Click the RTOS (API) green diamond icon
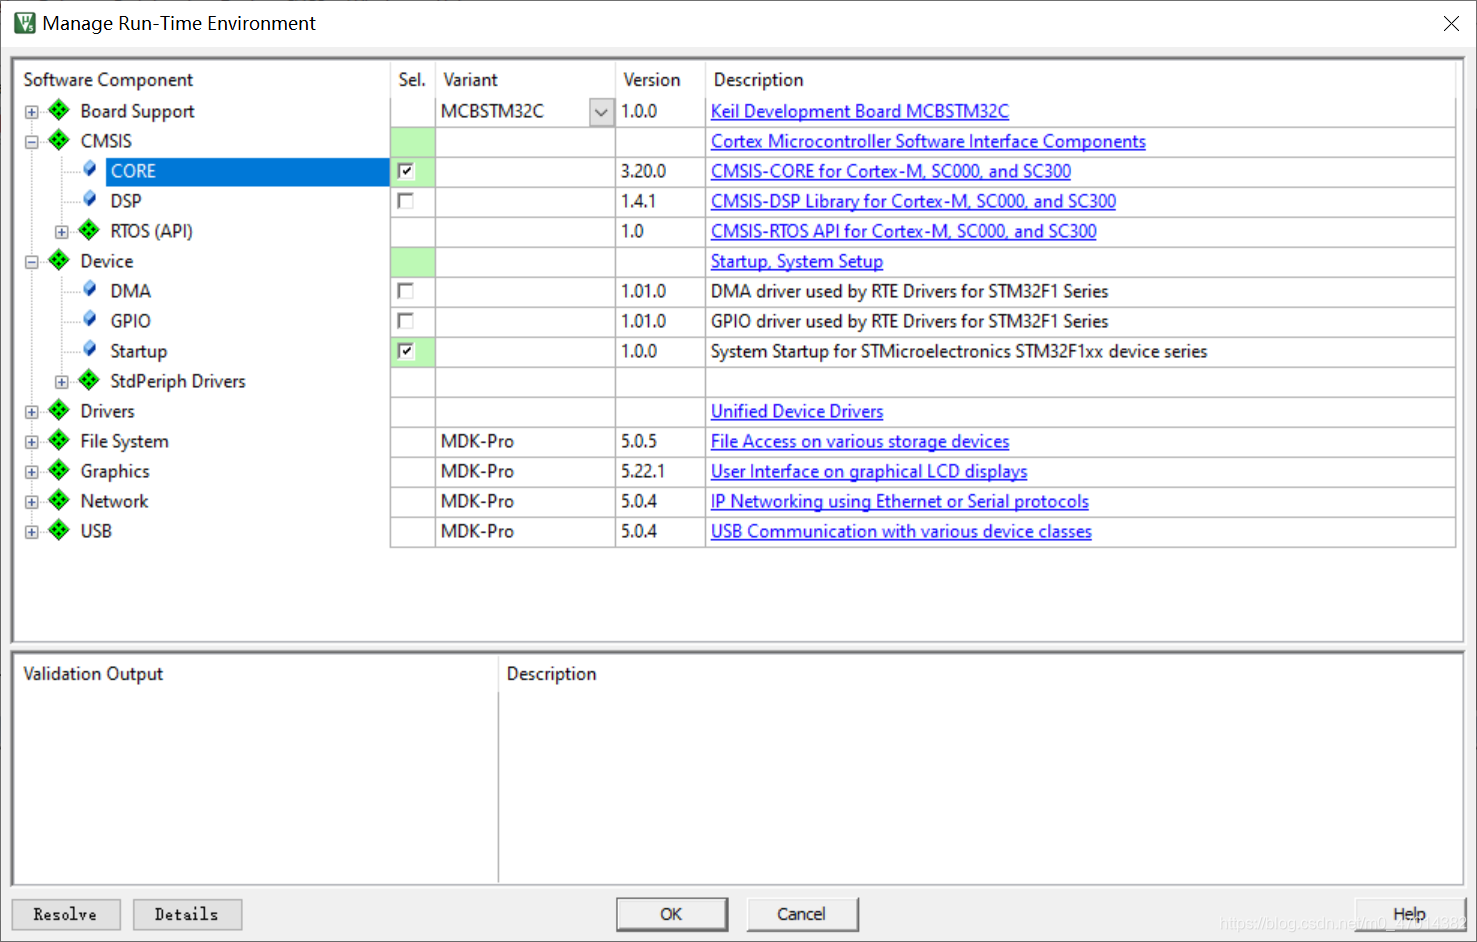 (89, 230)
